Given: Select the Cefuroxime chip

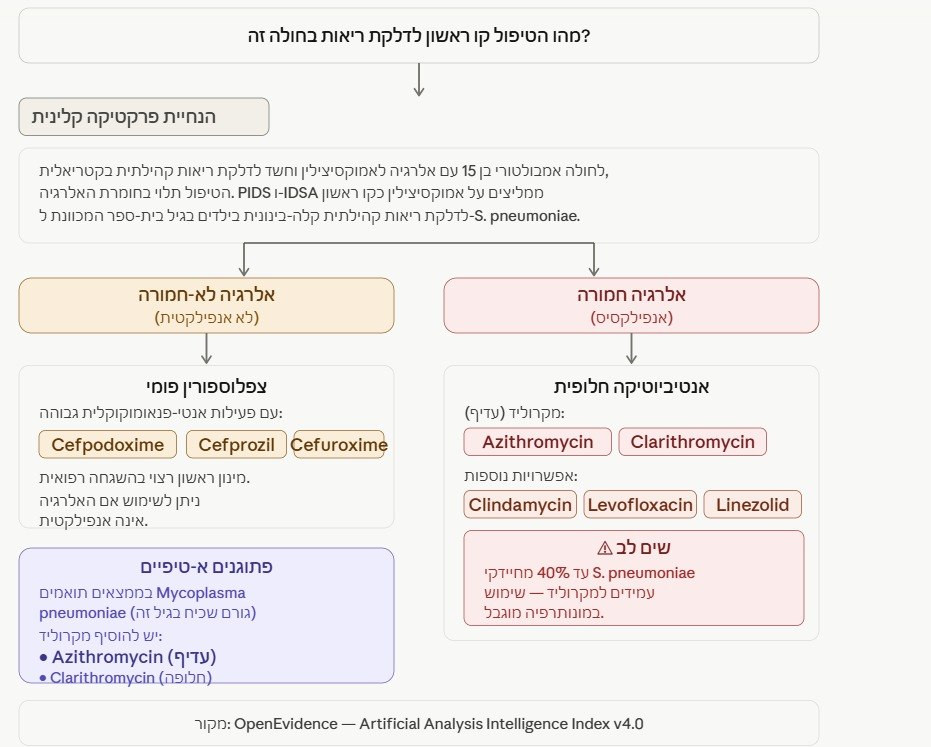Looking at the screenshot, I should [x=339, y=445].
